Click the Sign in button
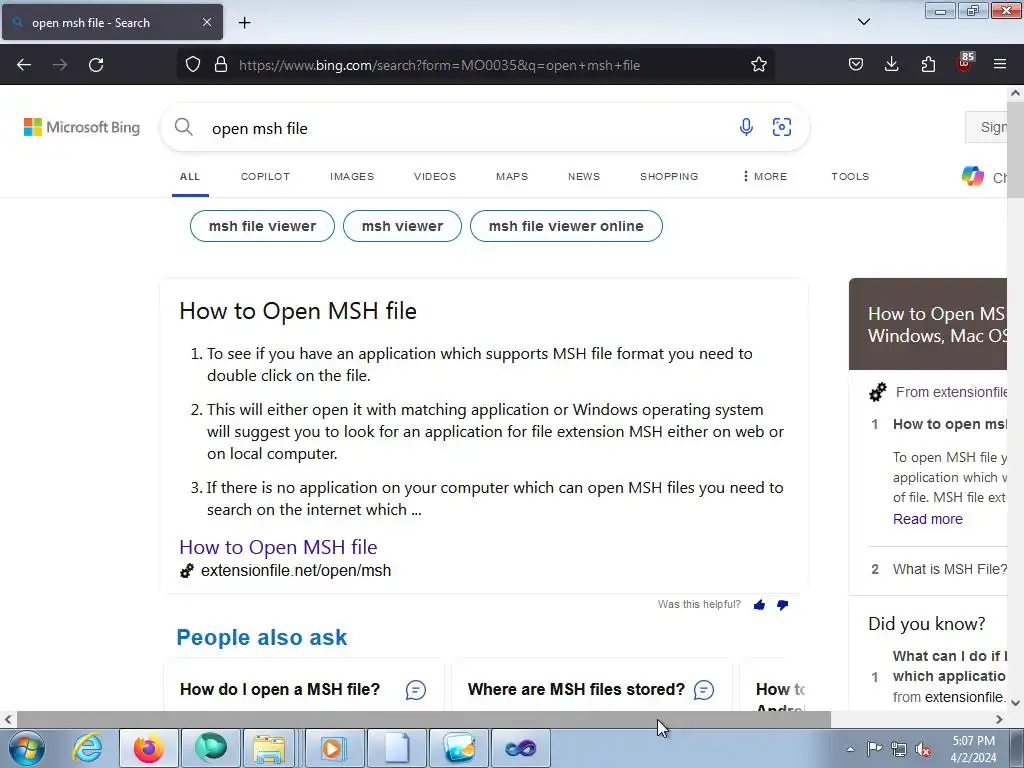Image resolution: width=1024 pixels, height=768 pixels. (987, 127)
